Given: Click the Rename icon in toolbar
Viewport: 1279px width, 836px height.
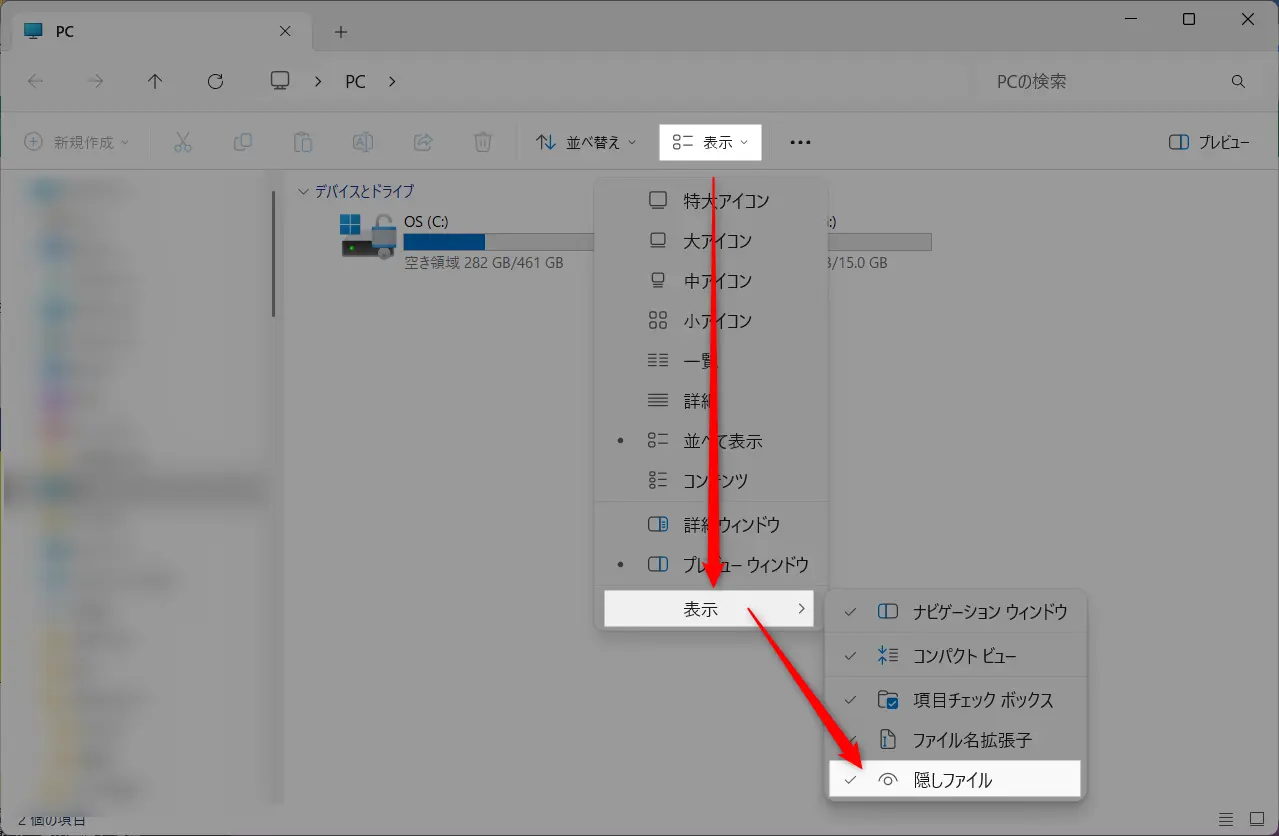Looking at the screenshot, I should [363, 142].
